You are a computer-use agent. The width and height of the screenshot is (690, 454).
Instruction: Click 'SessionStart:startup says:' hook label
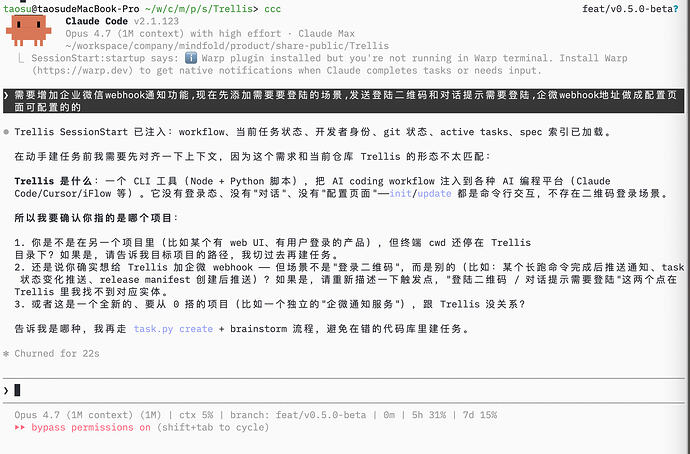[x=105, y=58]
